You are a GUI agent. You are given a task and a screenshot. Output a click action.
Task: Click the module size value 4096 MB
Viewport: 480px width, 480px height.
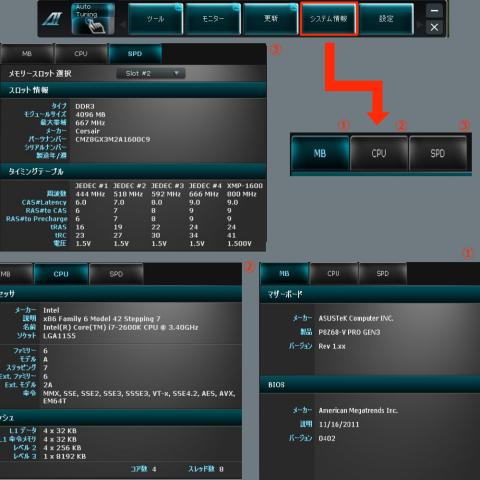(x=90, y=115)
